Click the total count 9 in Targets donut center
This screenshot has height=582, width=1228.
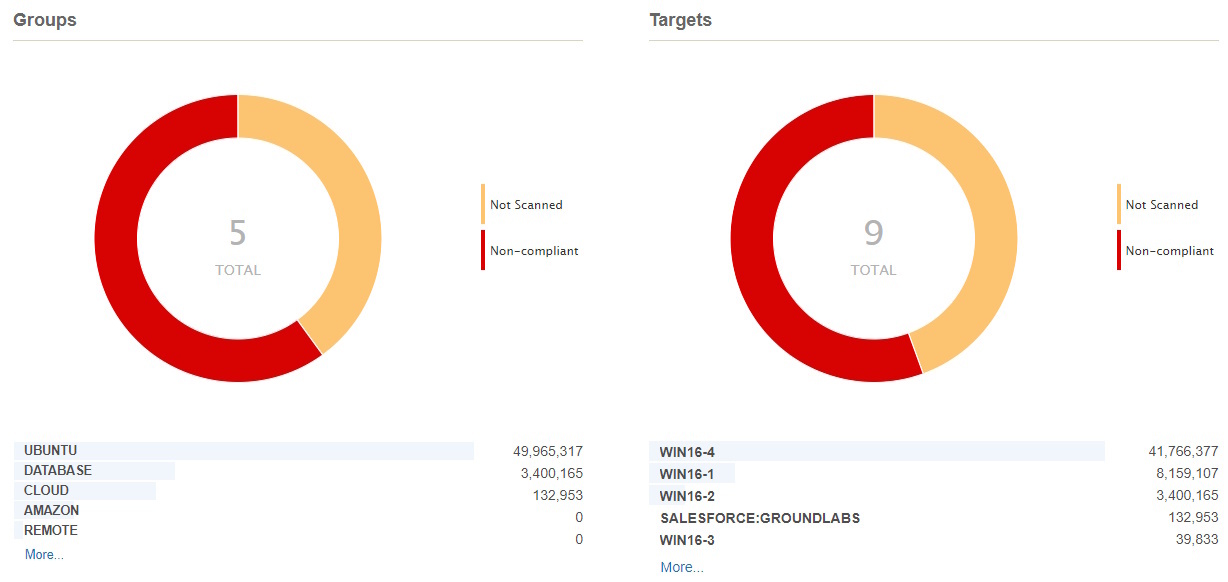pyautogui.click(x=874, y=231)
